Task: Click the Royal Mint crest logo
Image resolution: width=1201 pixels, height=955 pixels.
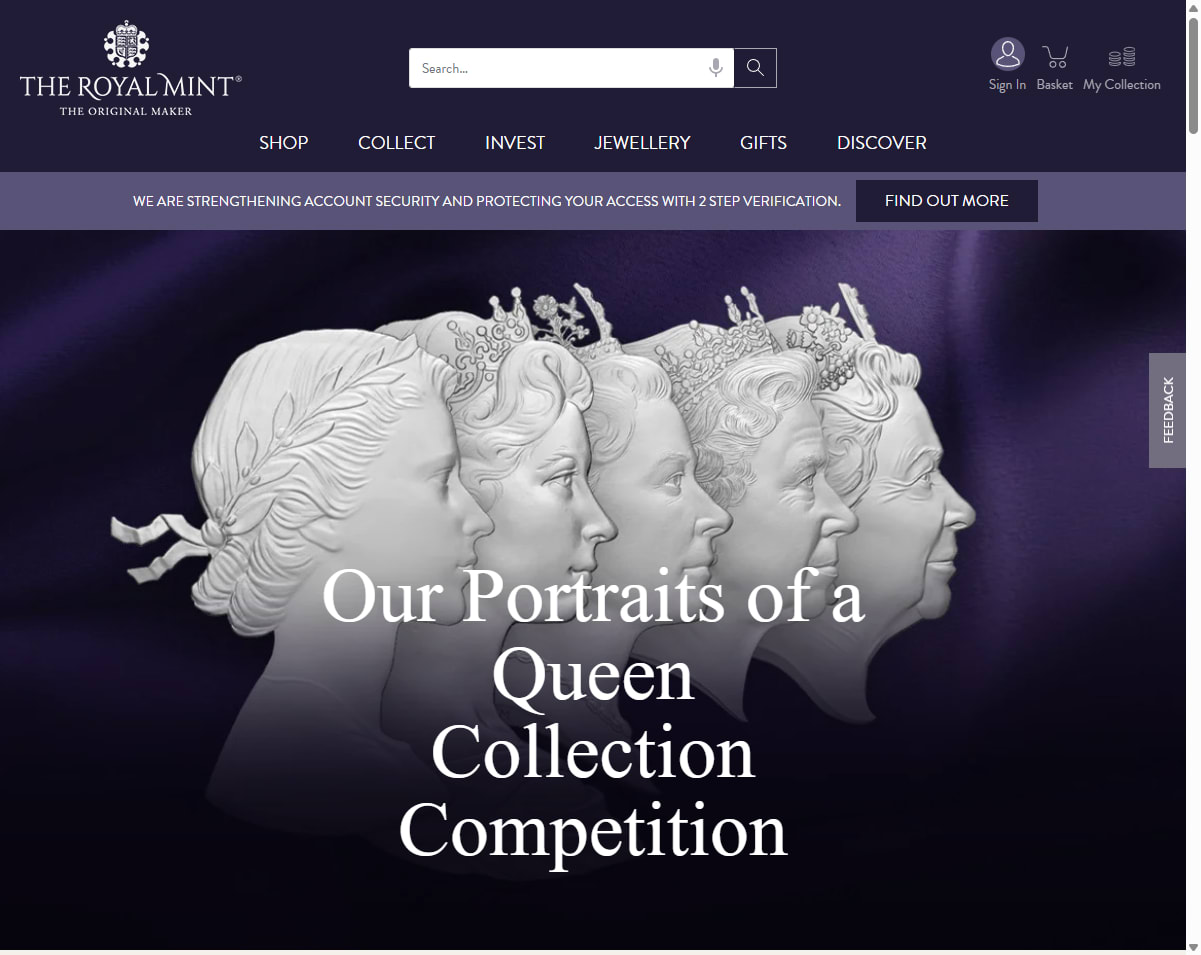Action: pos(126,45)
